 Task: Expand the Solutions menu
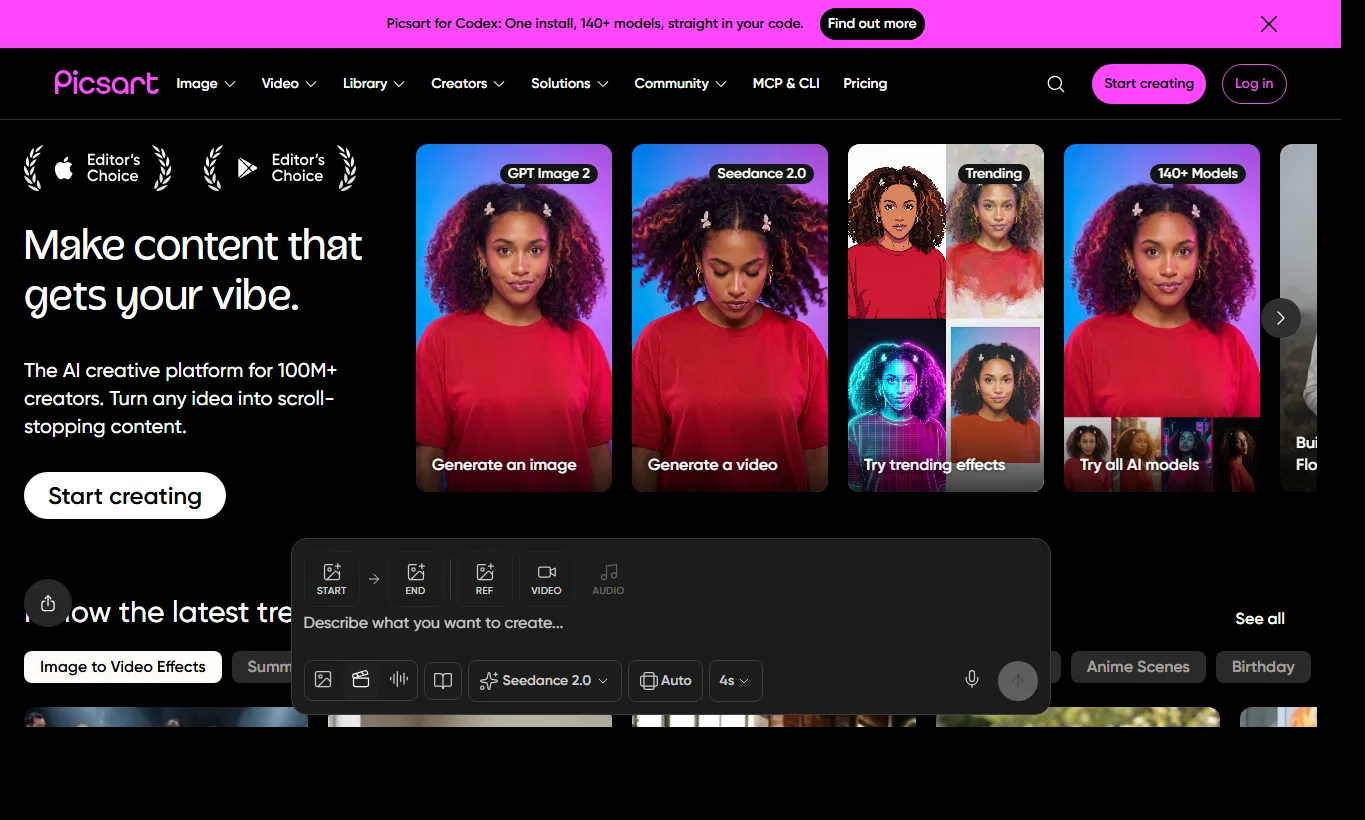[x=570, y=84]
